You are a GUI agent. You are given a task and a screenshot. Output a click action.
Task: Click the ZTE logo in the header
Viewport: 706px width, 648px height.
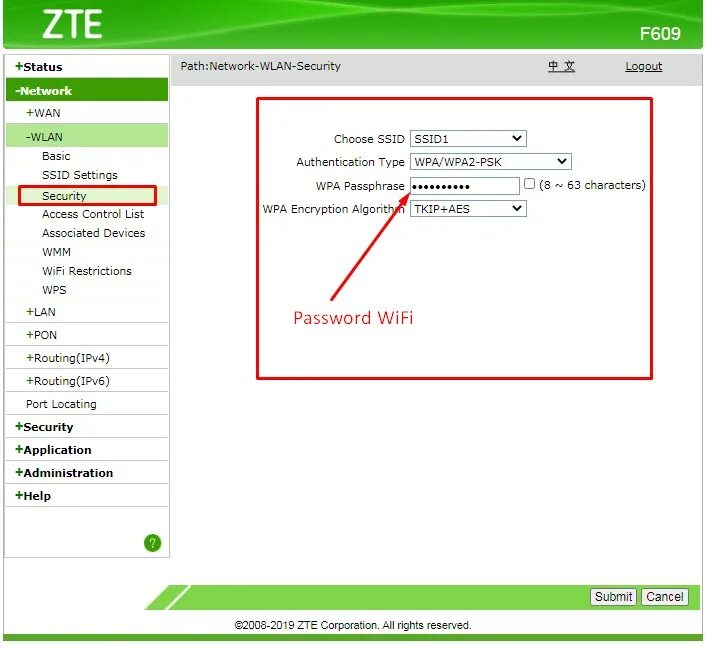72,25
